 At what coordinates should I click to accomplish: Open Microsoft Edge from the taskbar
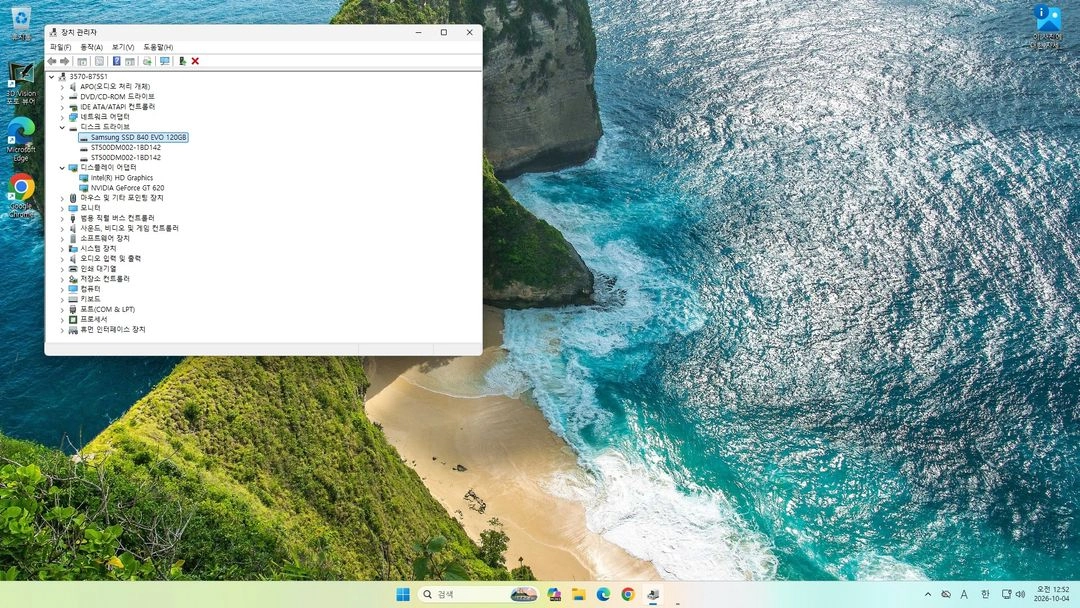[603, 594]
